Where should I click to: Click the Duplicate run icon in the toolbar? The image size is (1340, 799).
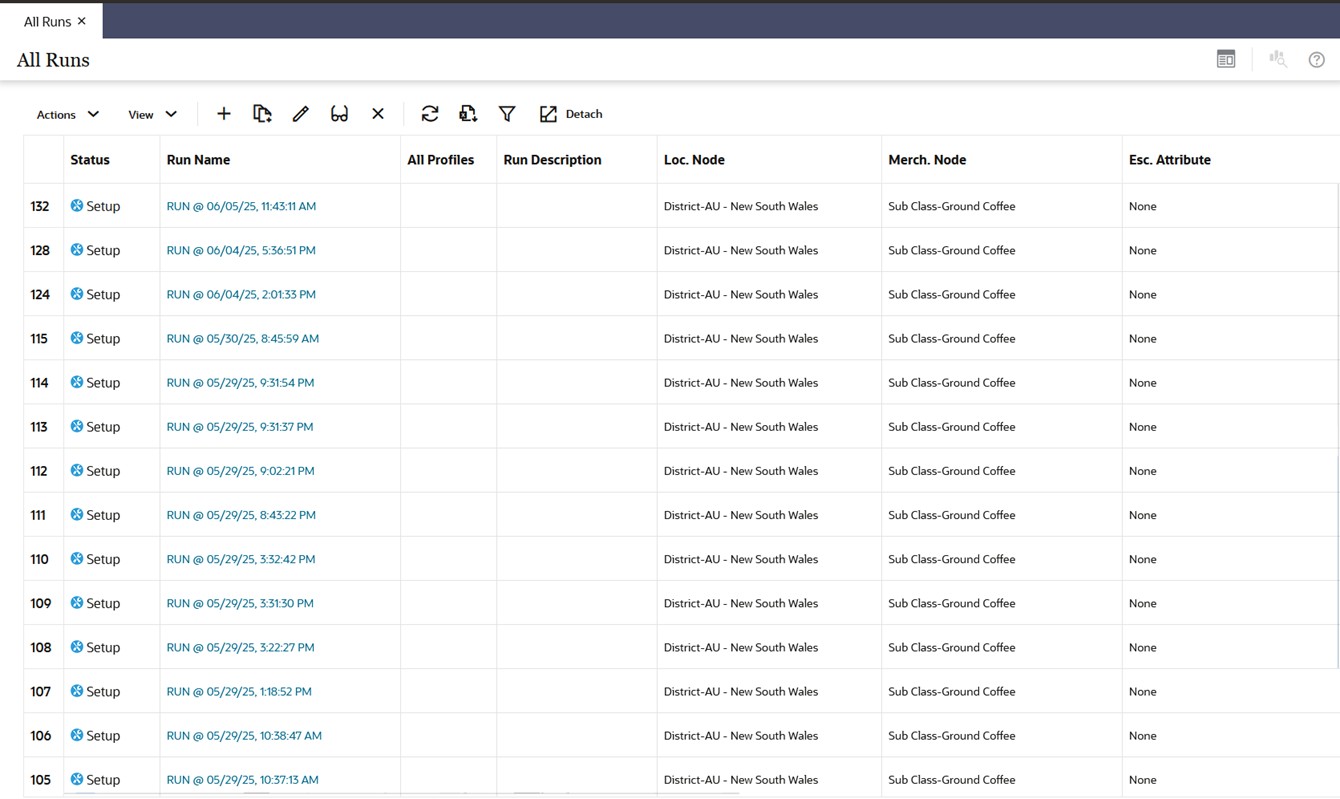[262, 114]
